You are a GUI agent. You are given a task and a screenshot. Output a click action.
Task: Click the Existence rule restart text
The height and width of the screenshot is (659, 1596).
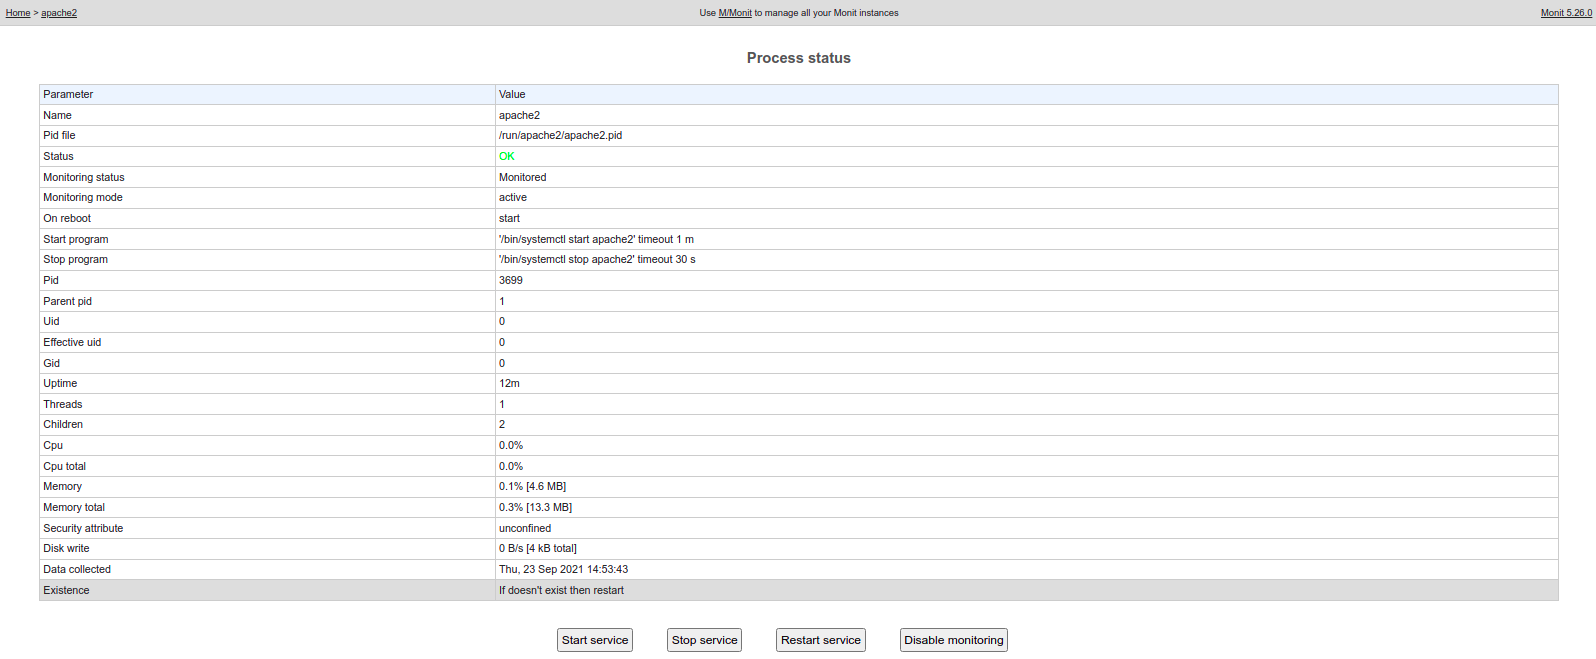click(561, 590)
